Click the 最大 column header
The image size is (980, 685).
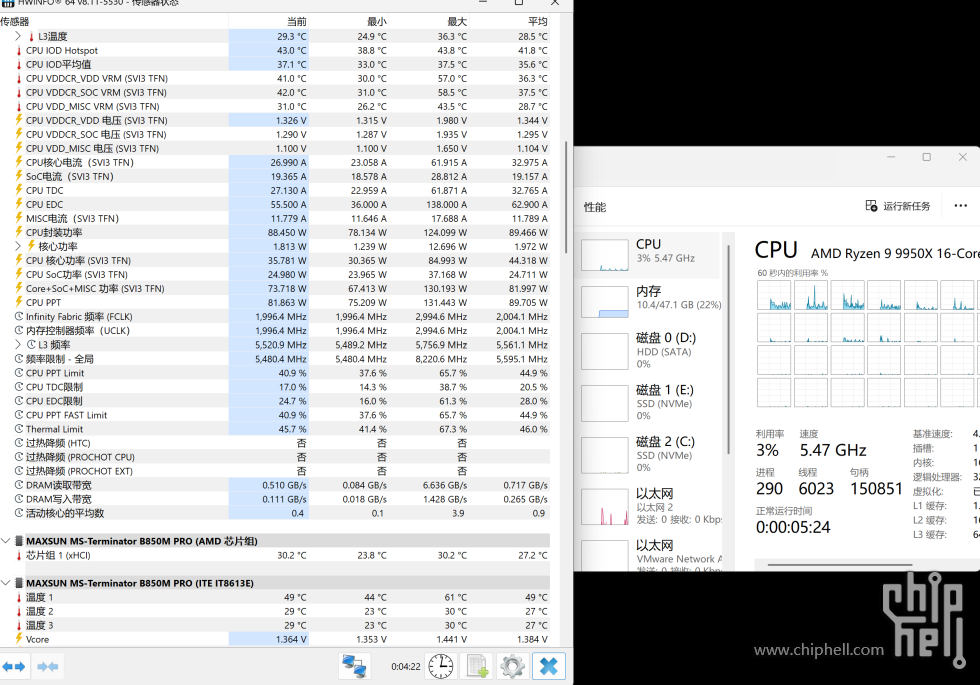point(456,21)
